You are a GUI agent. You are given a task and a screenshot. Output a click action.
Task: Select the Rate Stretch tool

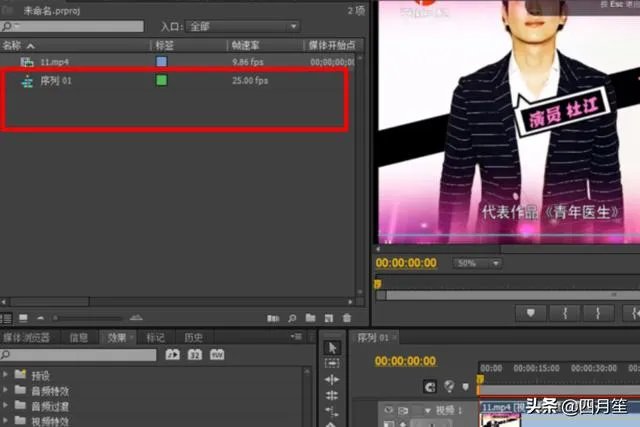click(332, 411)
